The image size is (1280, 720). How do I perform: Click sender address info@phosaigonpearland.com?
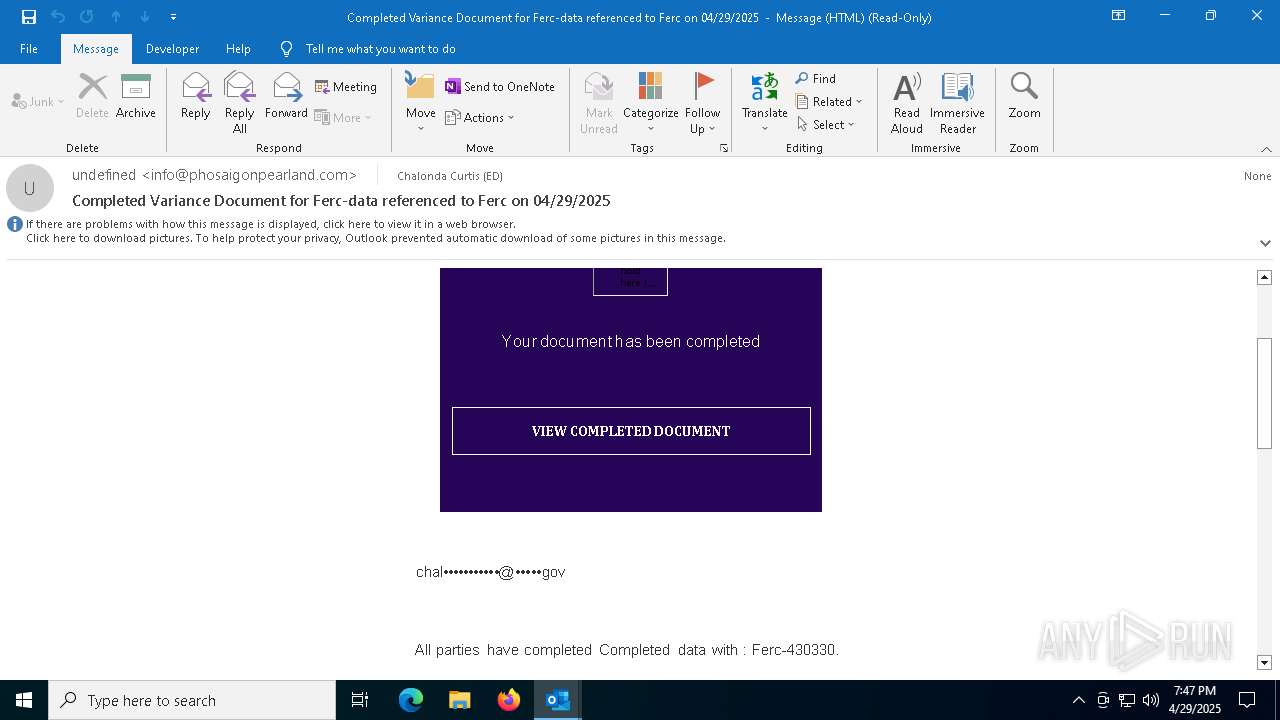coord(249,175)
